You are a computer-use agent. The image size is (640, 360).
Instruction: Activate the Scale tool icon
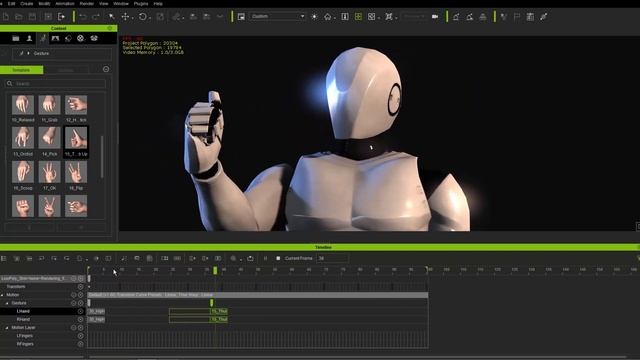160,17
